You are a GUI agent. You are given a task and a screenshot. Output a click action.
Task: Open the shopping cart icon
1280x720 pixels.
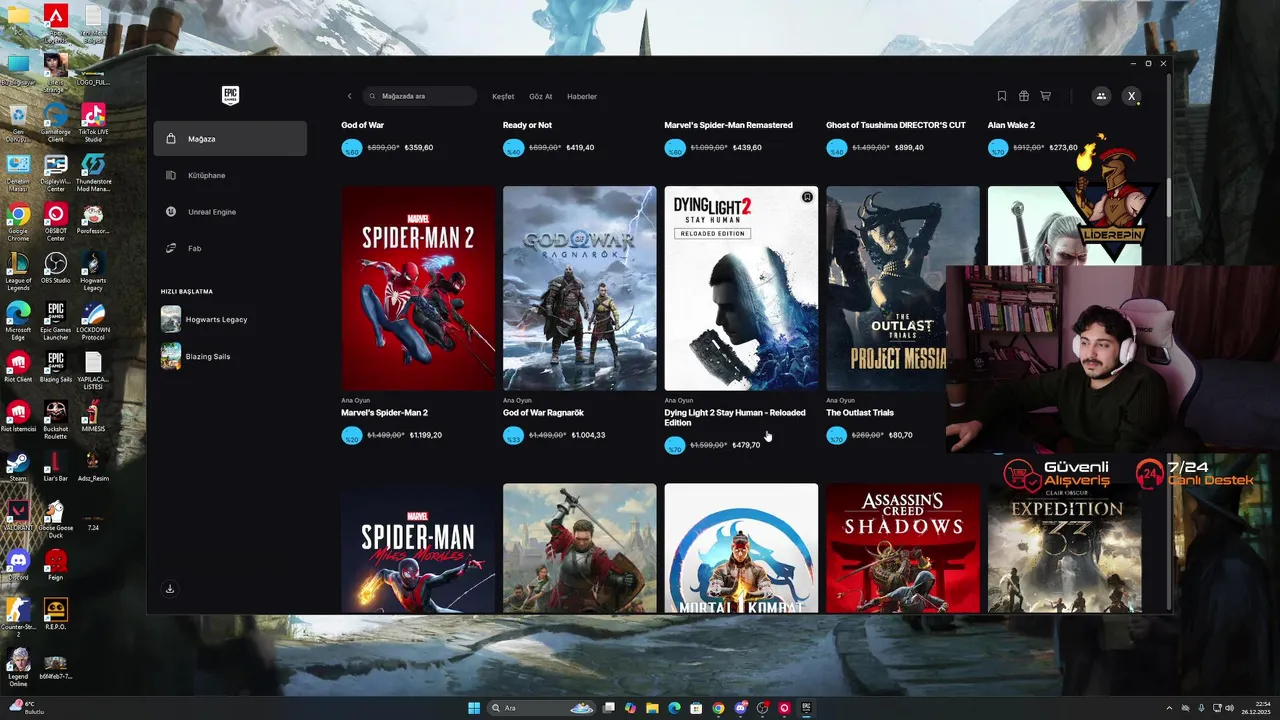point(1046,96)
